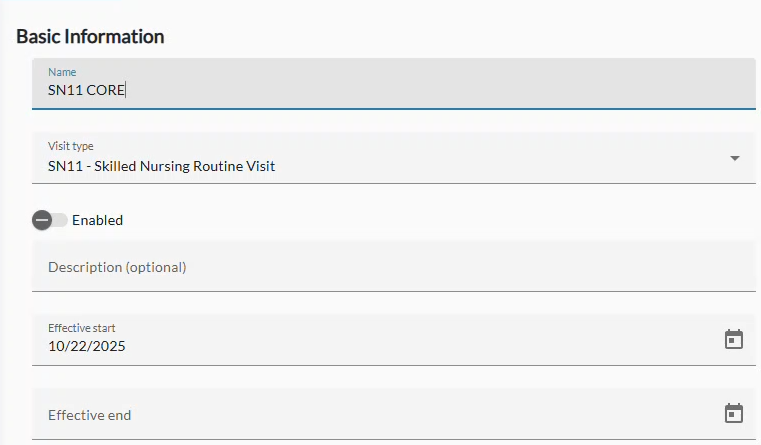This screenshot has height=445, width=761.
Task: Focus the Description (optional) field
Action: tap(390, 267)
